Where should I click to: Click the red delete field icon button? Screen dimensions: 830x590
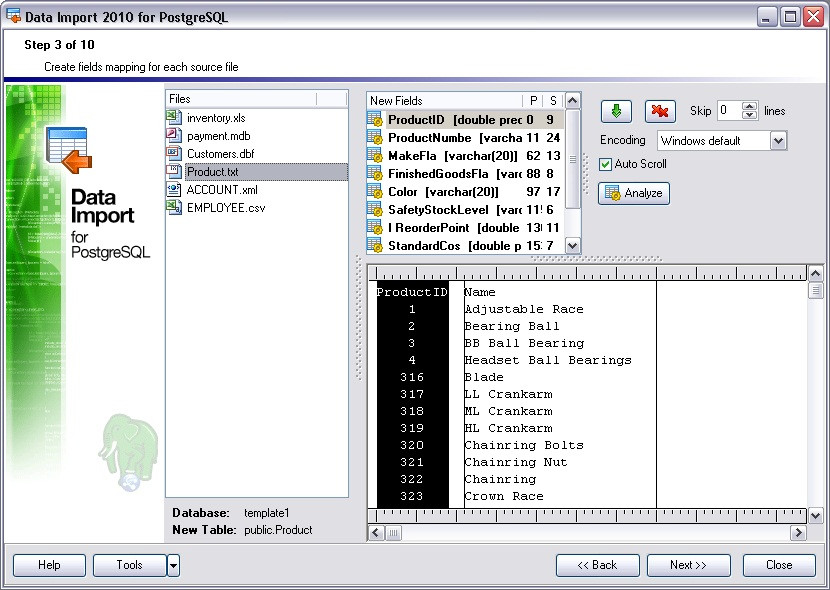click(660, 111)
